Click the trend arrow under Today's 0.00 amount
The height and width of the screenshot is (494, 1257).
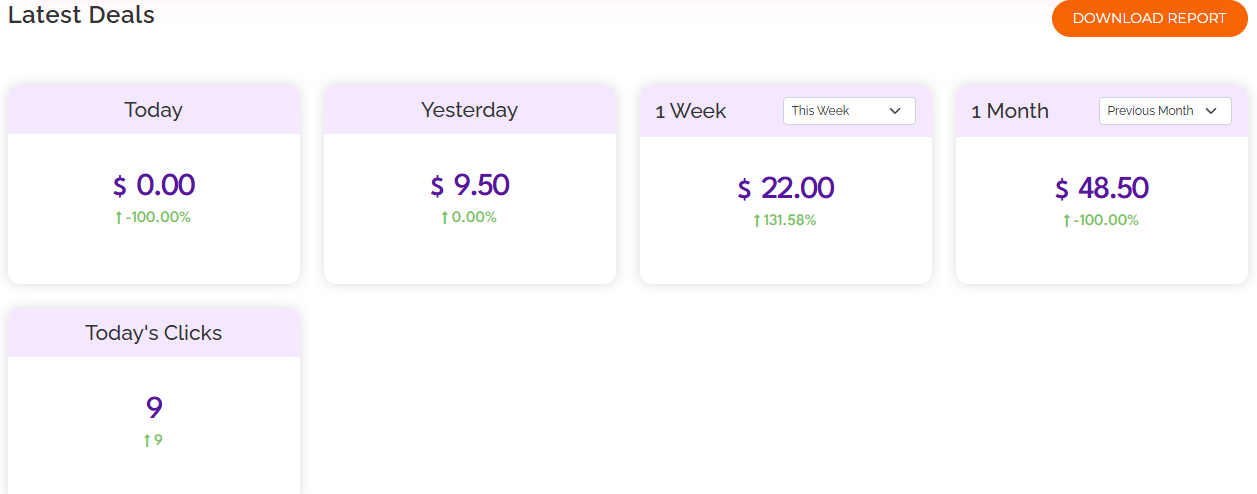(x=119, y=218)
